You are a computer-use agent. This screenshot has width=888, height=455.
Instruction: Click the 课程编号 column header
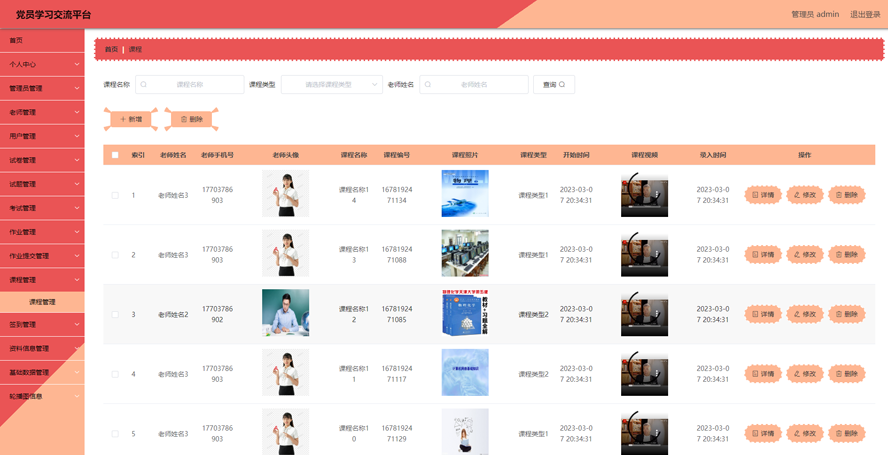[x=396, y=155]
